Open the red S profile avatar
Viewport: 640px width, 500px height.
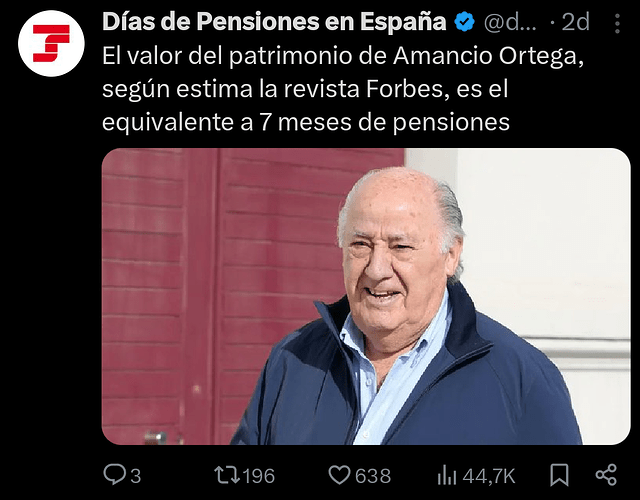[51, 44]
